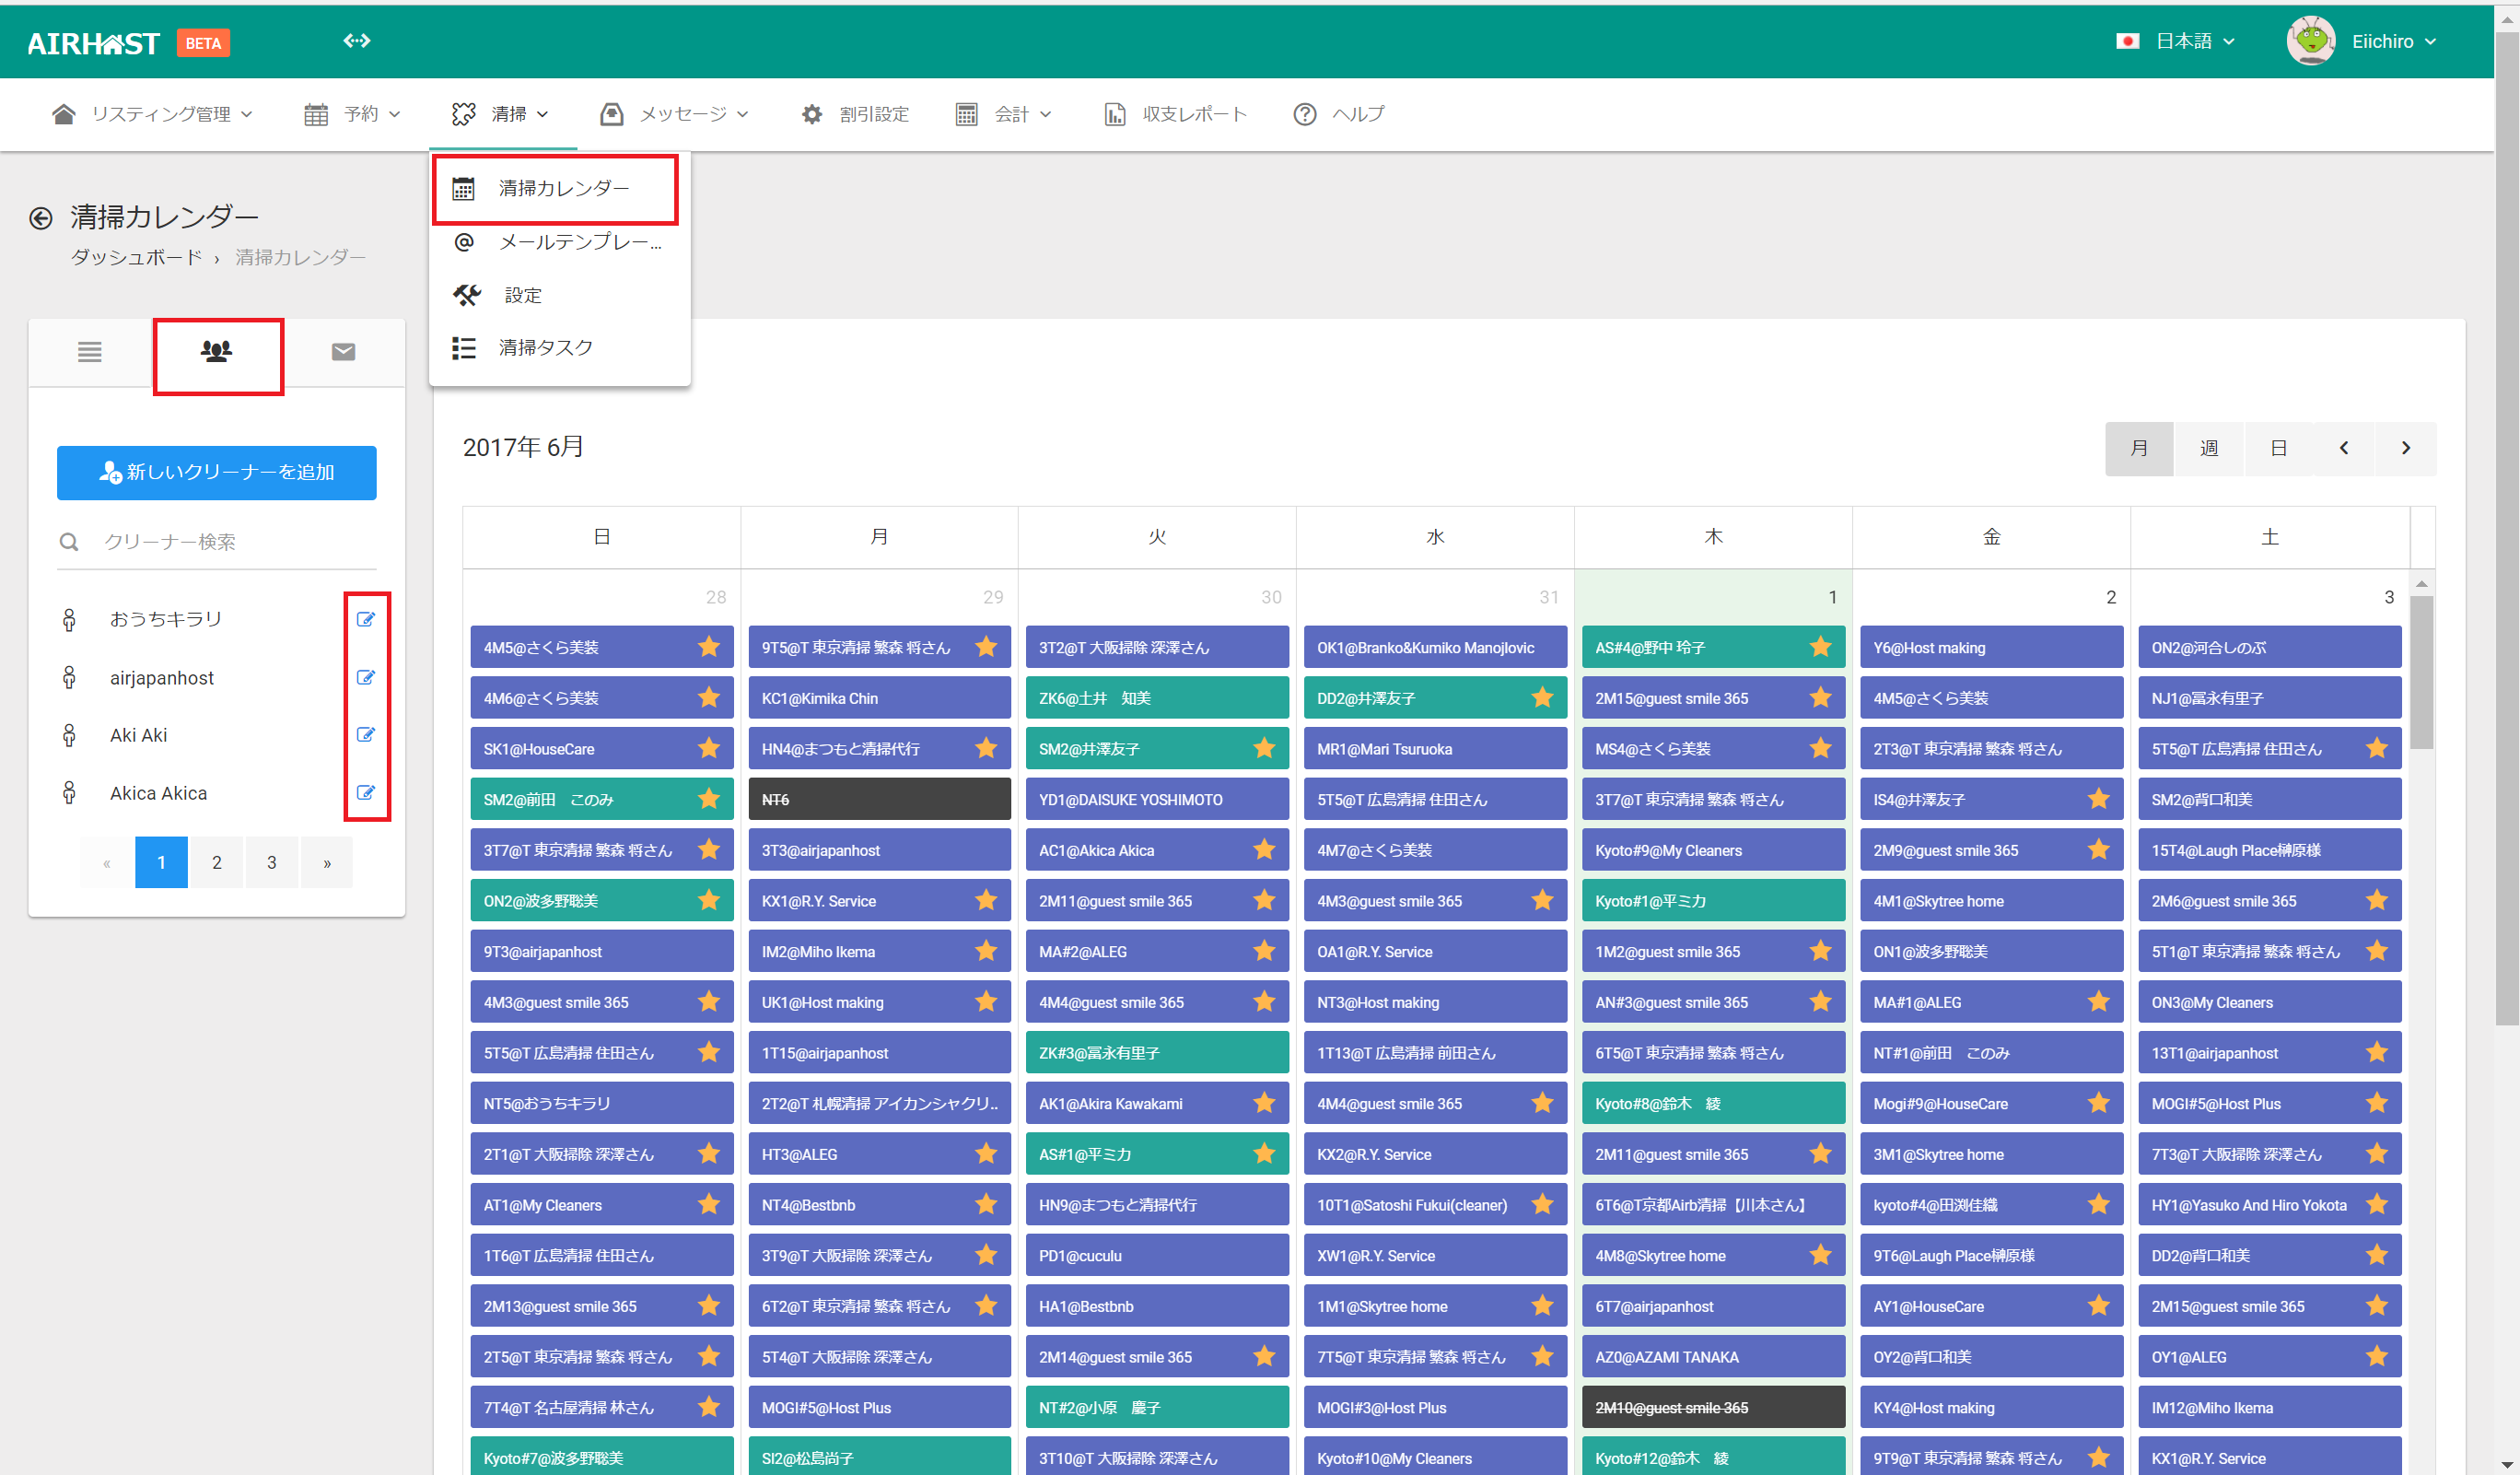The height and width of the screenshot is (1475, 2520).
Task: Select 月 month view button
Action: (x=2139, y=448)
